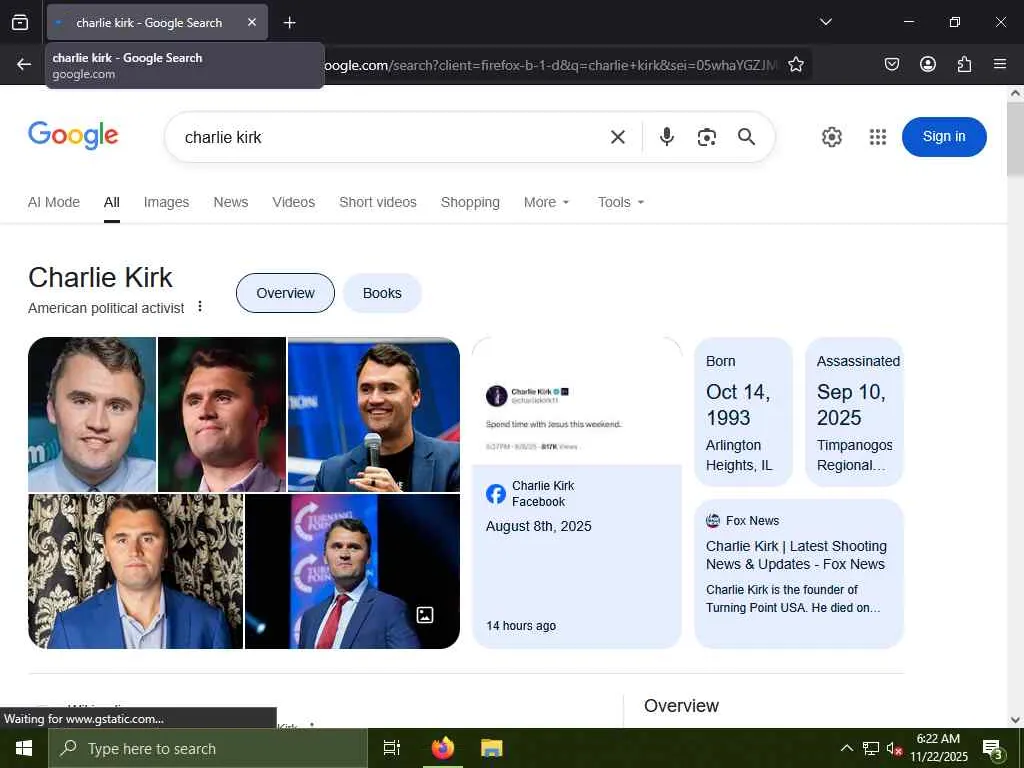Screen dimensions: 1024x768
Task: Open the notification center icon
Action: click(993, 748)
